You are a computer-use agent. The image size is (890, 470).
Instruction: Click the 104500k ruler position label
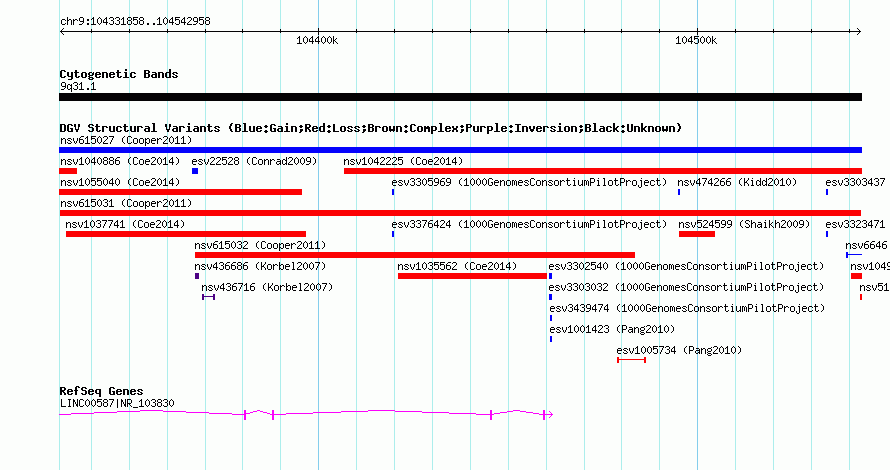pos(696,40)
